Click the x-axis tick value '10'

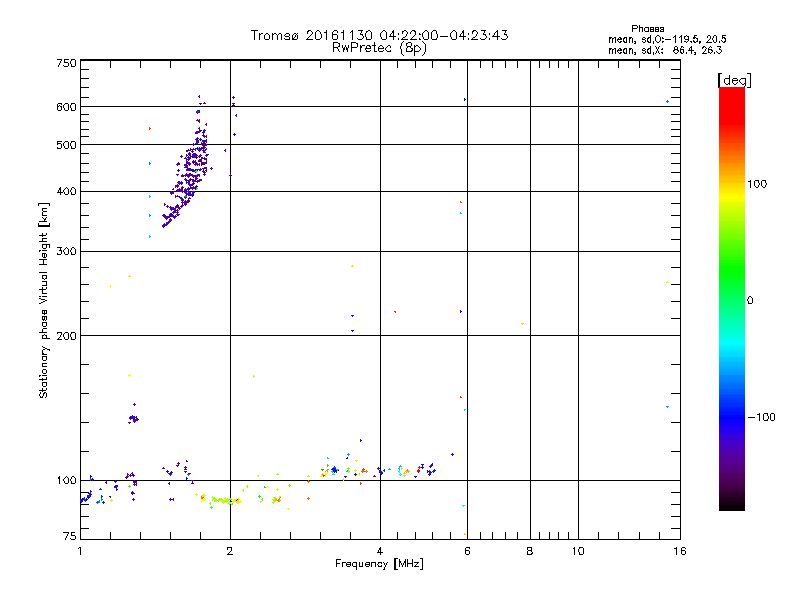(578, 551)
